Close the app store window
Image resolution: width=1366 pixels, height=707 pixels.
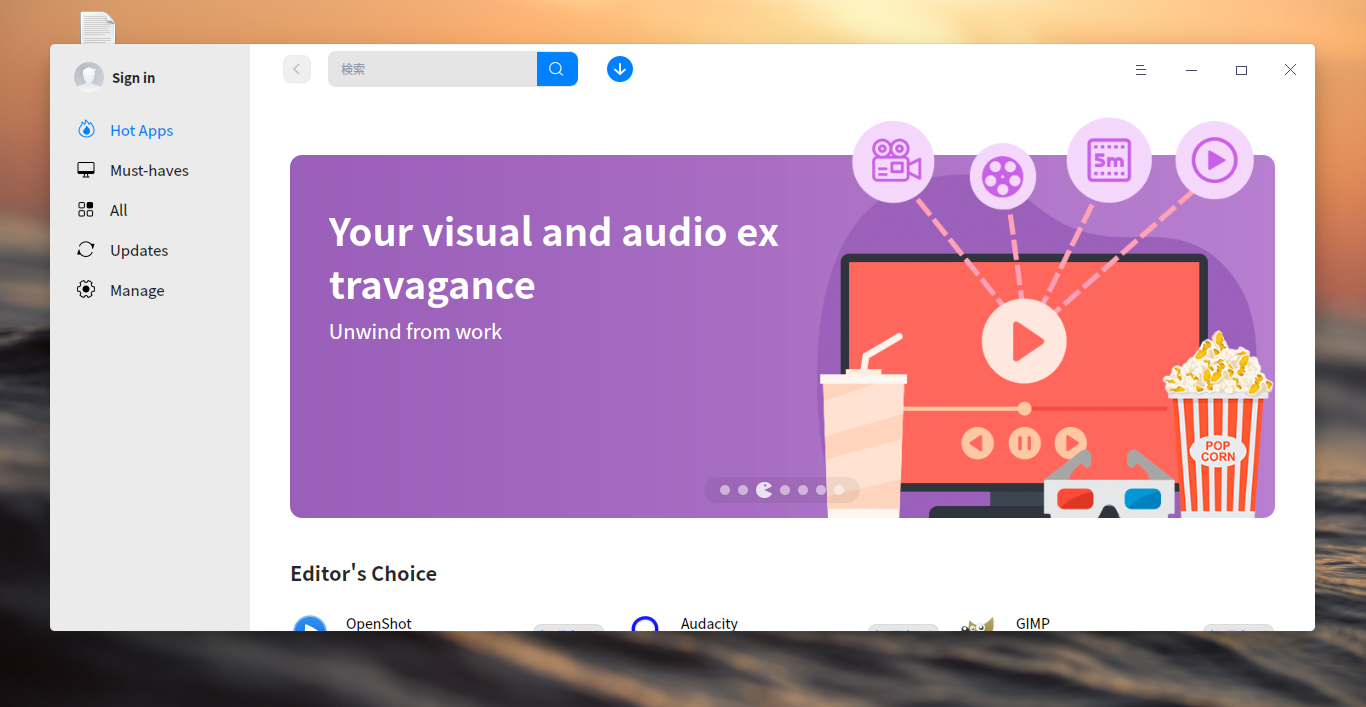1290,70
